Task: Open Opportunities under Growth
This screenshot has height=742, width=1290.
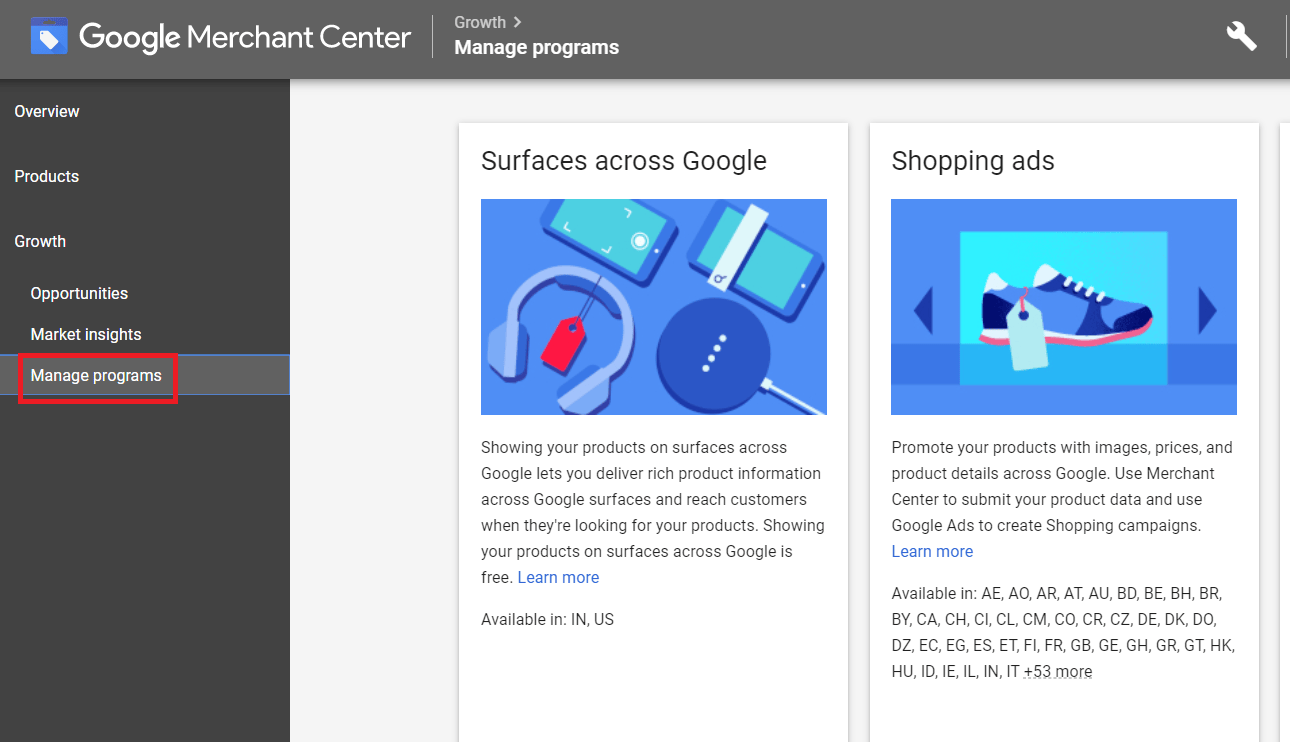Action: pos(79,293)
